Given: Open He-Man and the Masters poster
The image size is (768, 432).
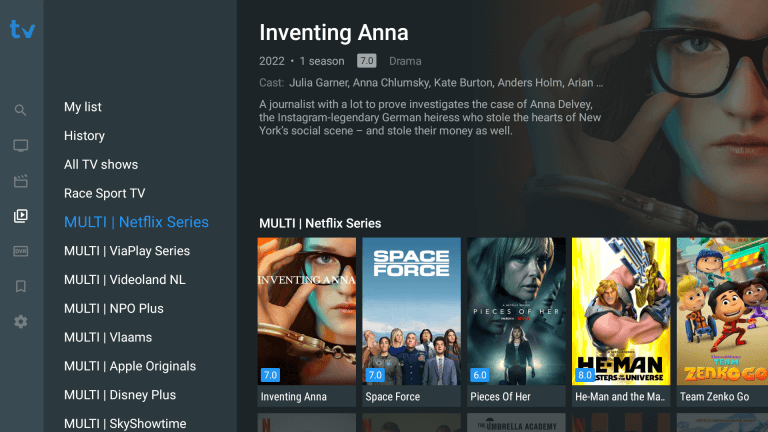Looking at the screenshot, I should click(x=621, y=322).
